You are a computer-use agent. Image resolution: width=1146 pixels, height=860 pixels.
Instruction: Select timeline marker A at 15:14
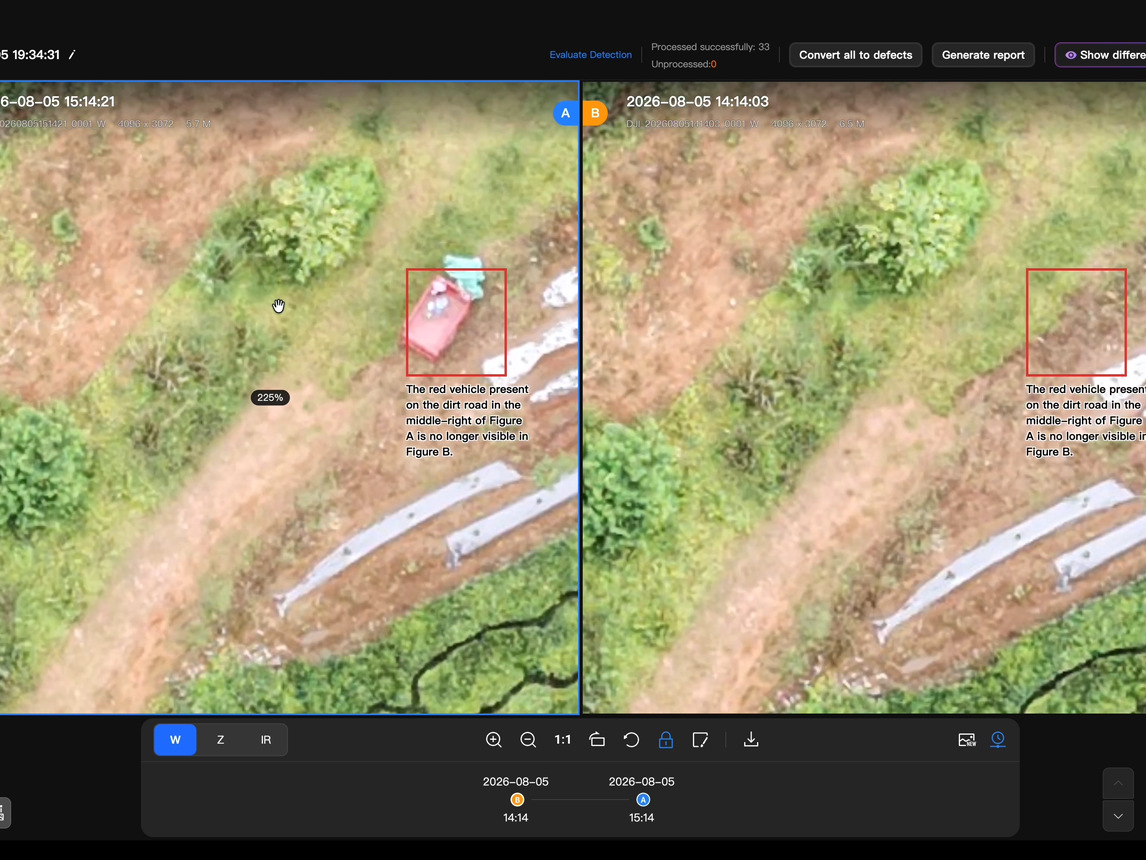pyautogui.click(x=643, y=799)
